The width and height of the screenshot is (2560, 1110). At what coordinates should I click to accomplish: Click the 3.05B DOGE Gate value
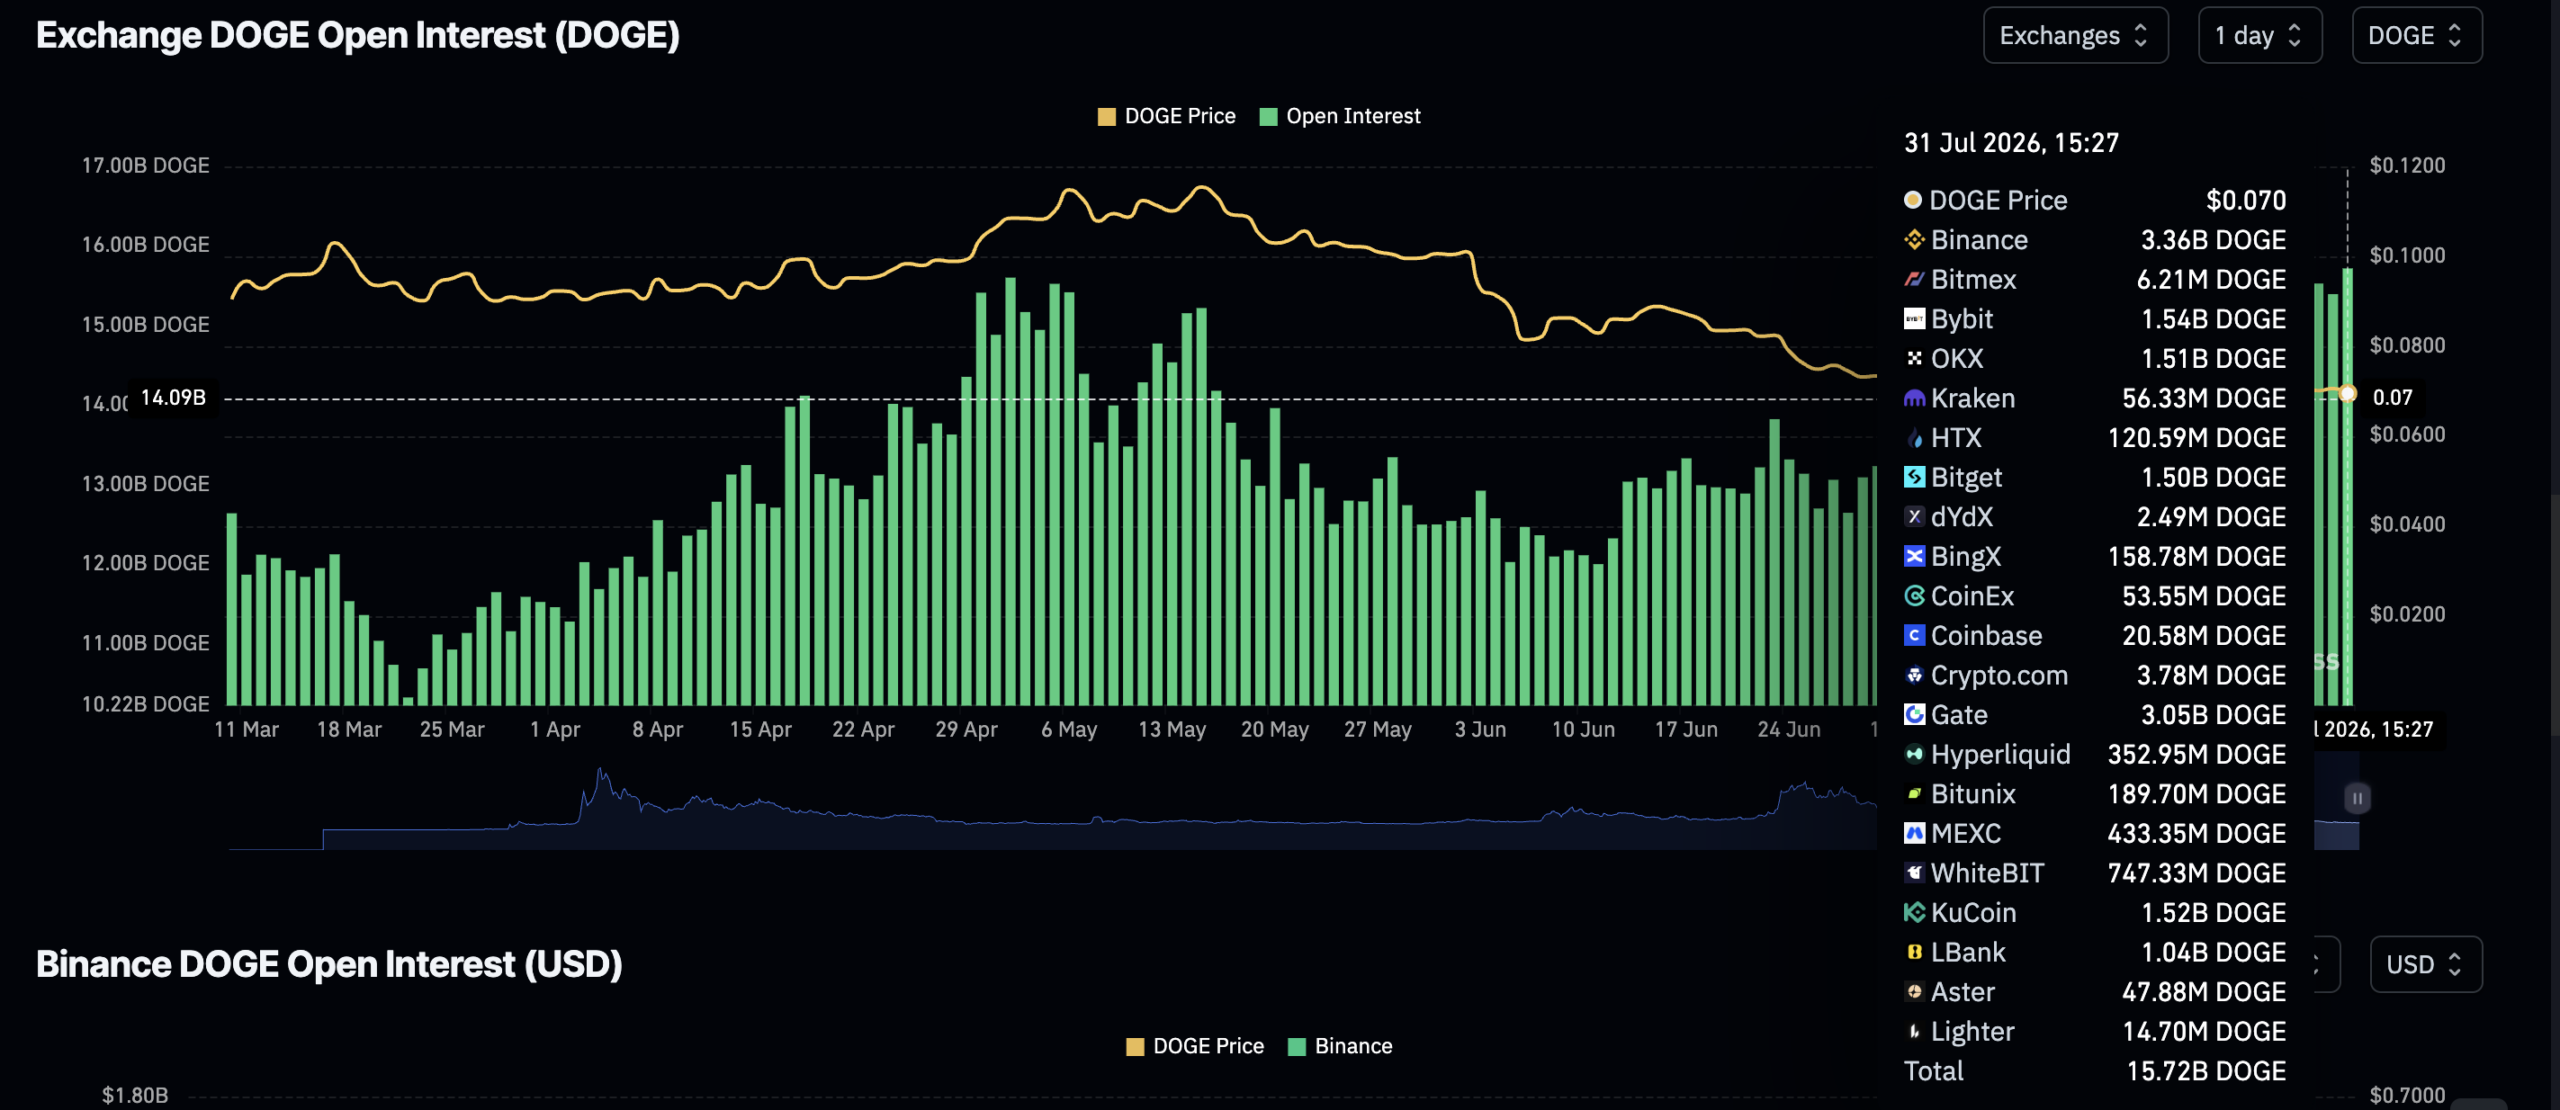click(2213, 715)
